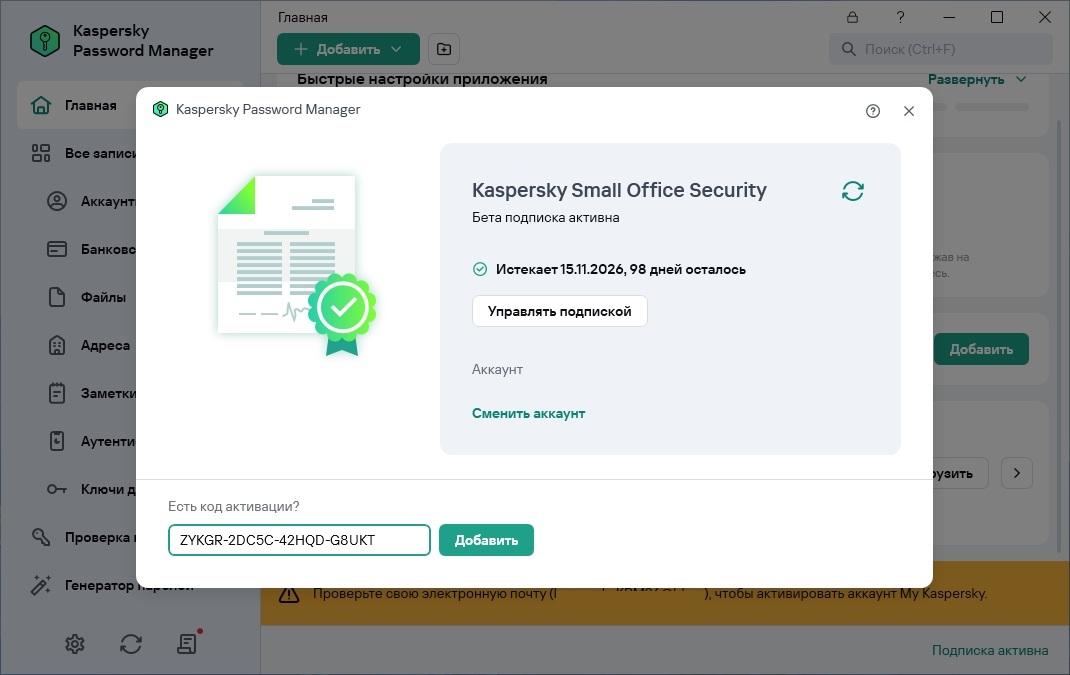This screenshot has width=1070, height=675.
Task: Click Подписка активна status link
Action: [x=989, y=650]
